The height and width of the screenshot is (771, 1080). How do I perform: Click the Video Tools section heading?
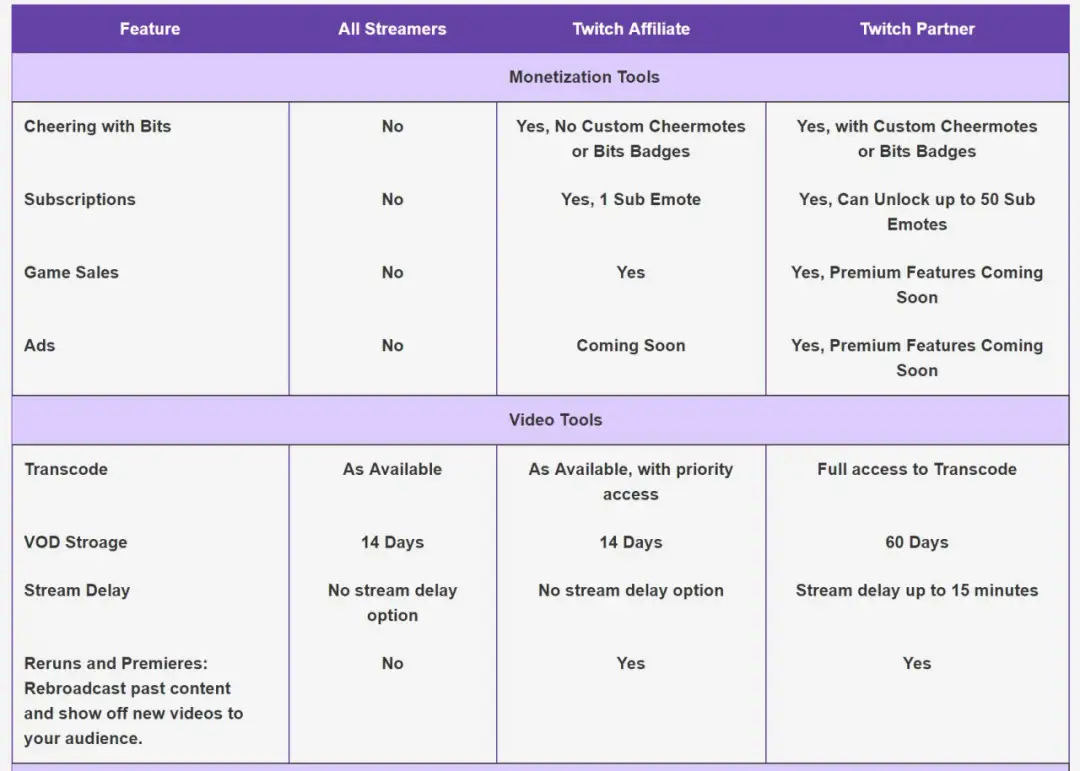click(x=555, y=420)
